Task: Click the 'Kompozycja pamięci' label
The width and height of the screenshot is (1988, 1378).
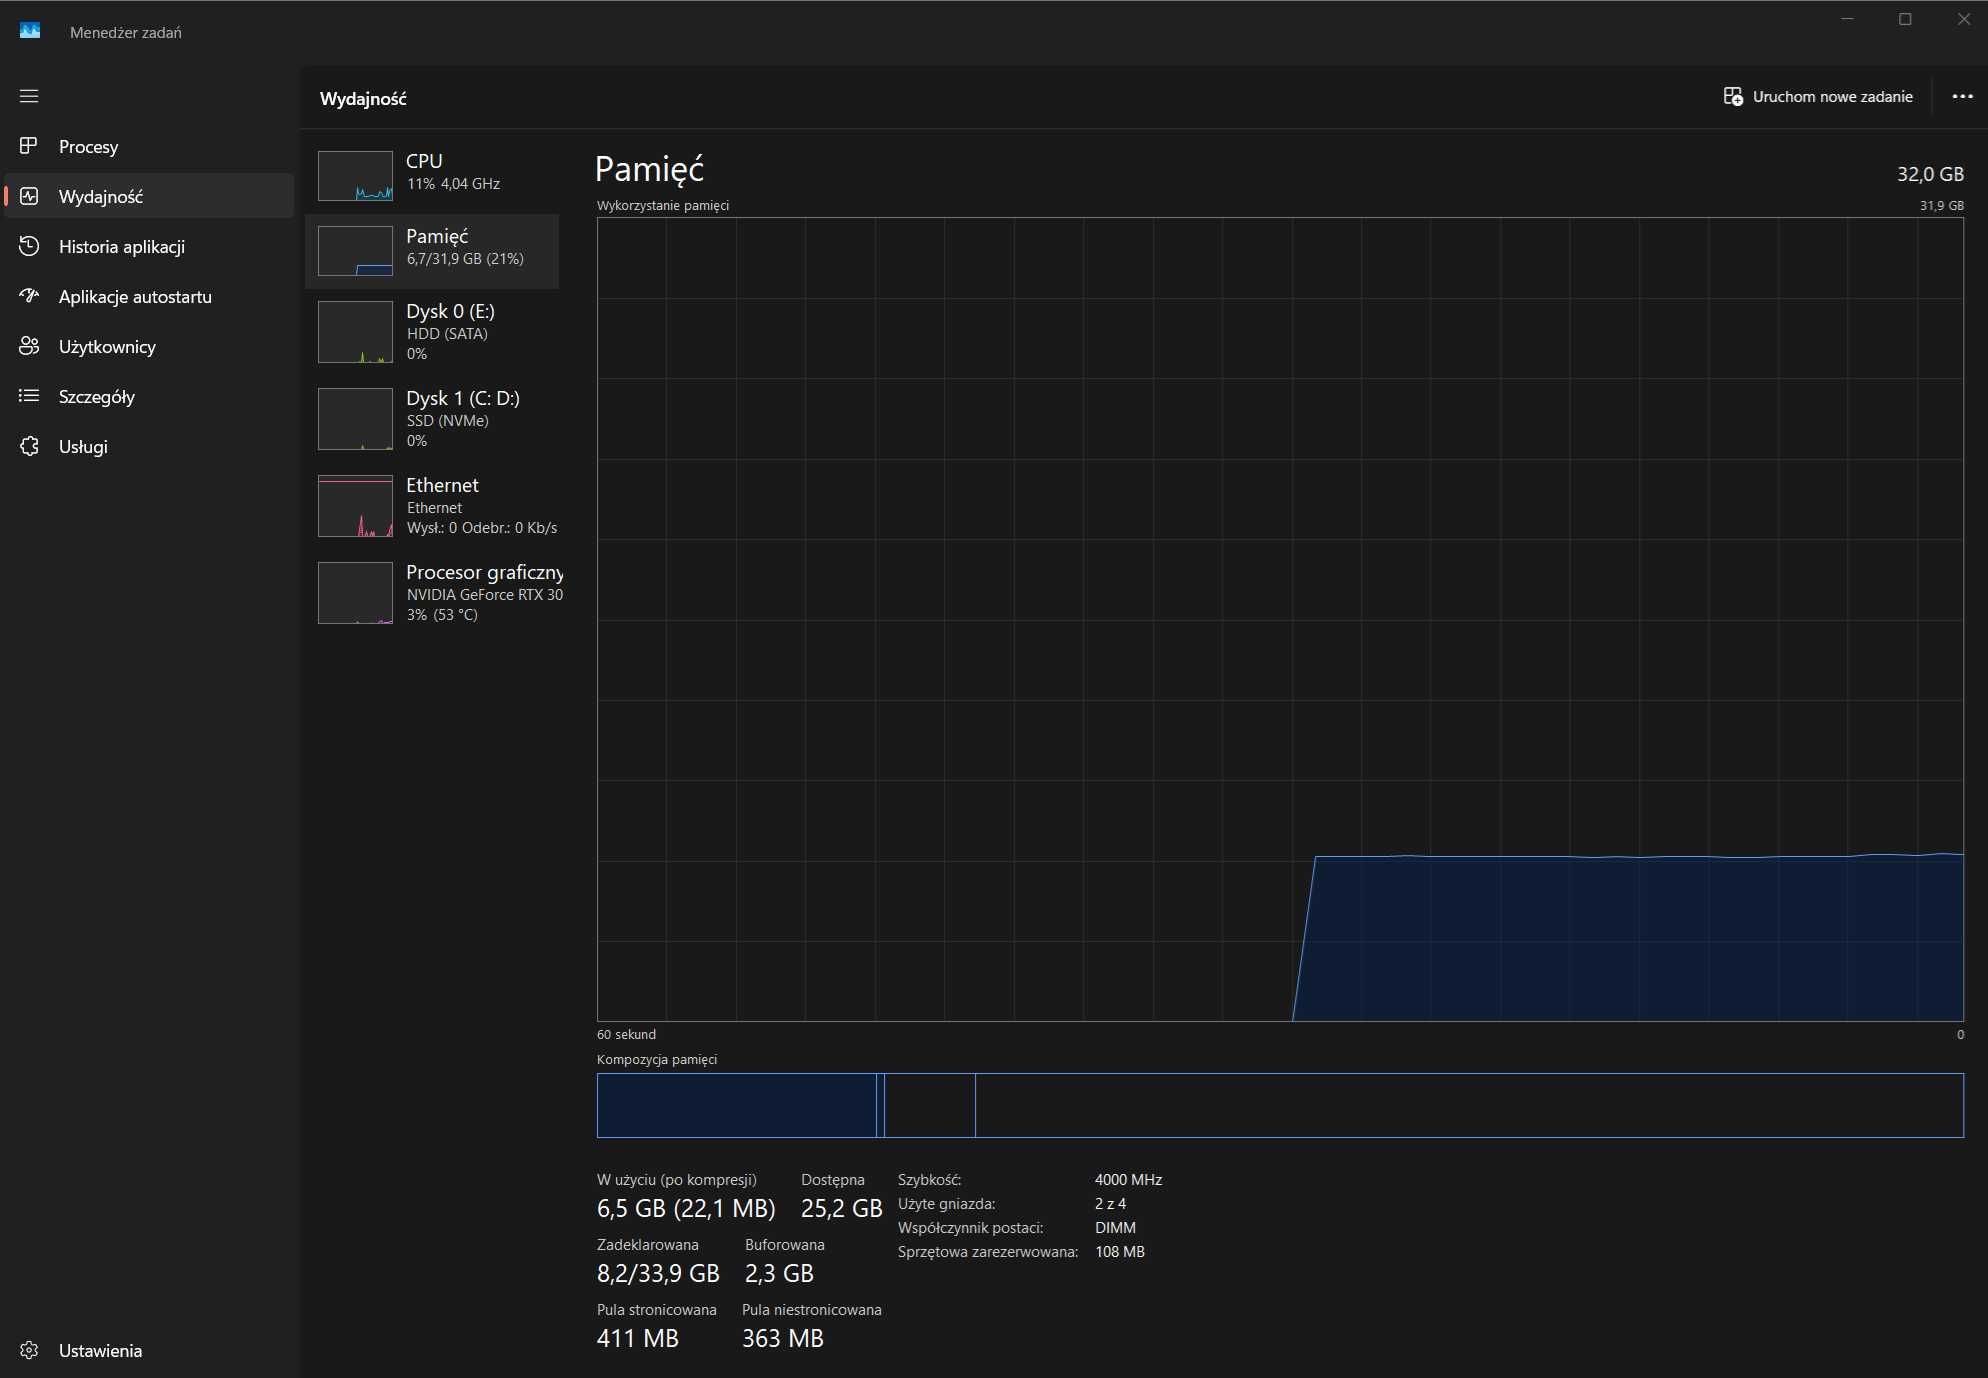Action: tap(657, 1060)
